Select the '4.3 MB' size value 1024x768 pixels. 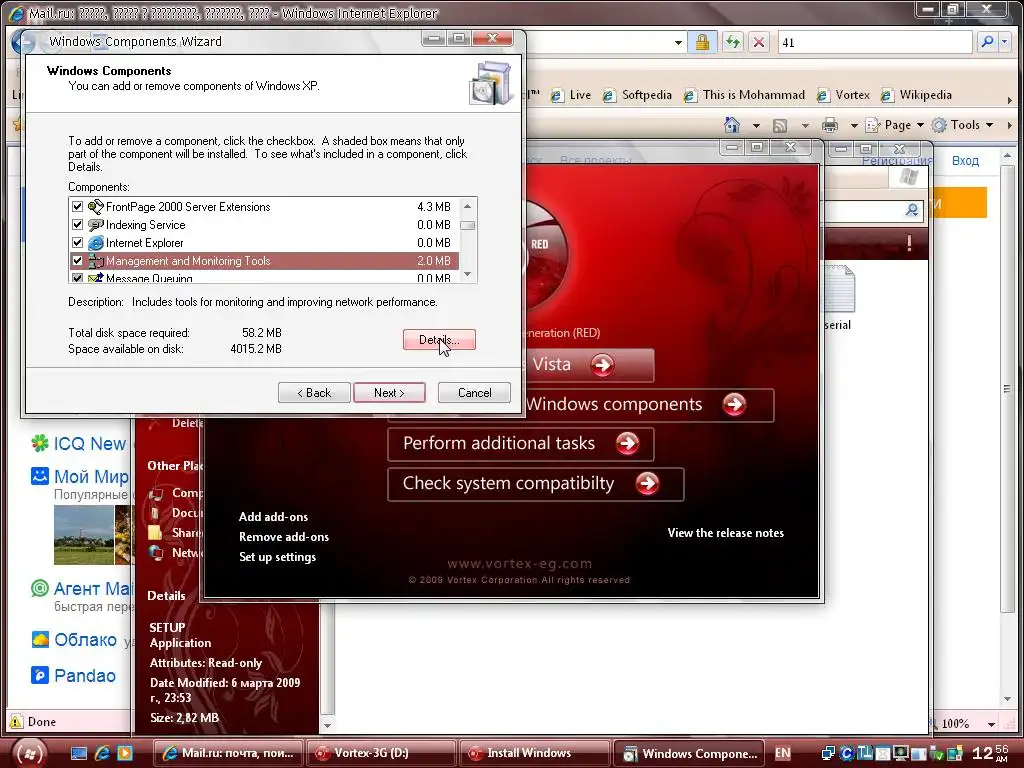(434, 207)
